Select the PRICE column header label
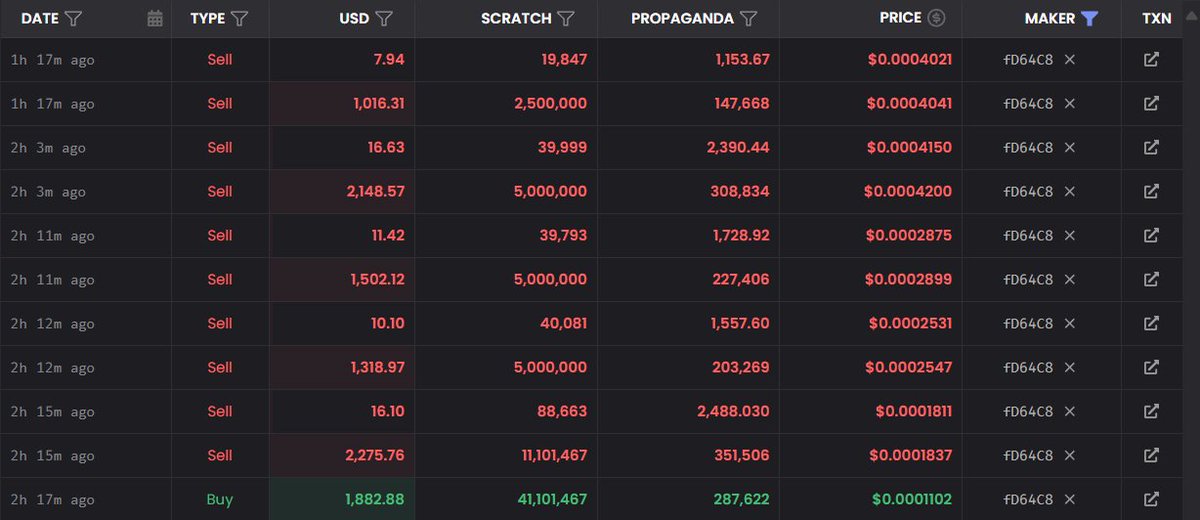Screen dimensions: 1200x520 (901, 18)
